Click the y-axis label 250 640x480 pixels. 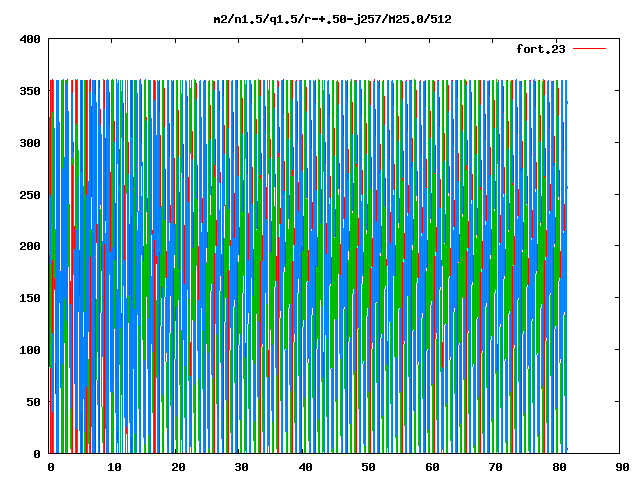pyautogui.click(x=30, y=195)
